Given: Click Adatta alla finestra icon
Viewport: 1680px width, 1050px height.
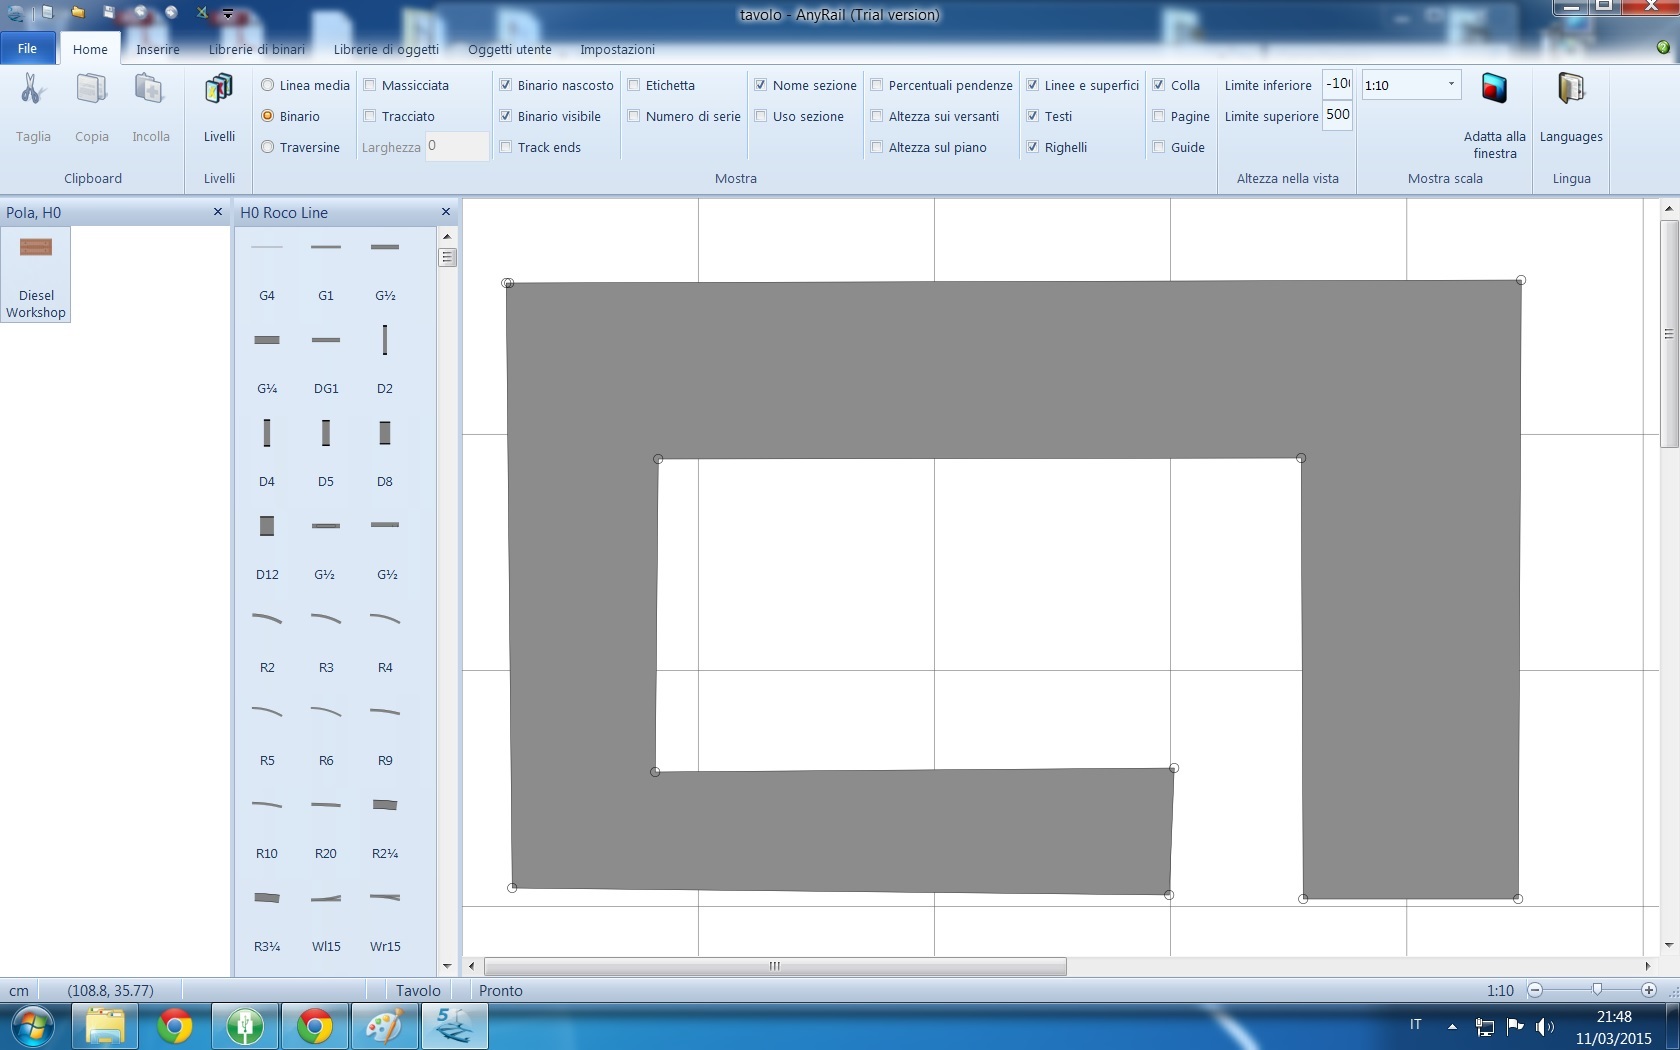Looking at the screenshot, I should click(1494, 89).
